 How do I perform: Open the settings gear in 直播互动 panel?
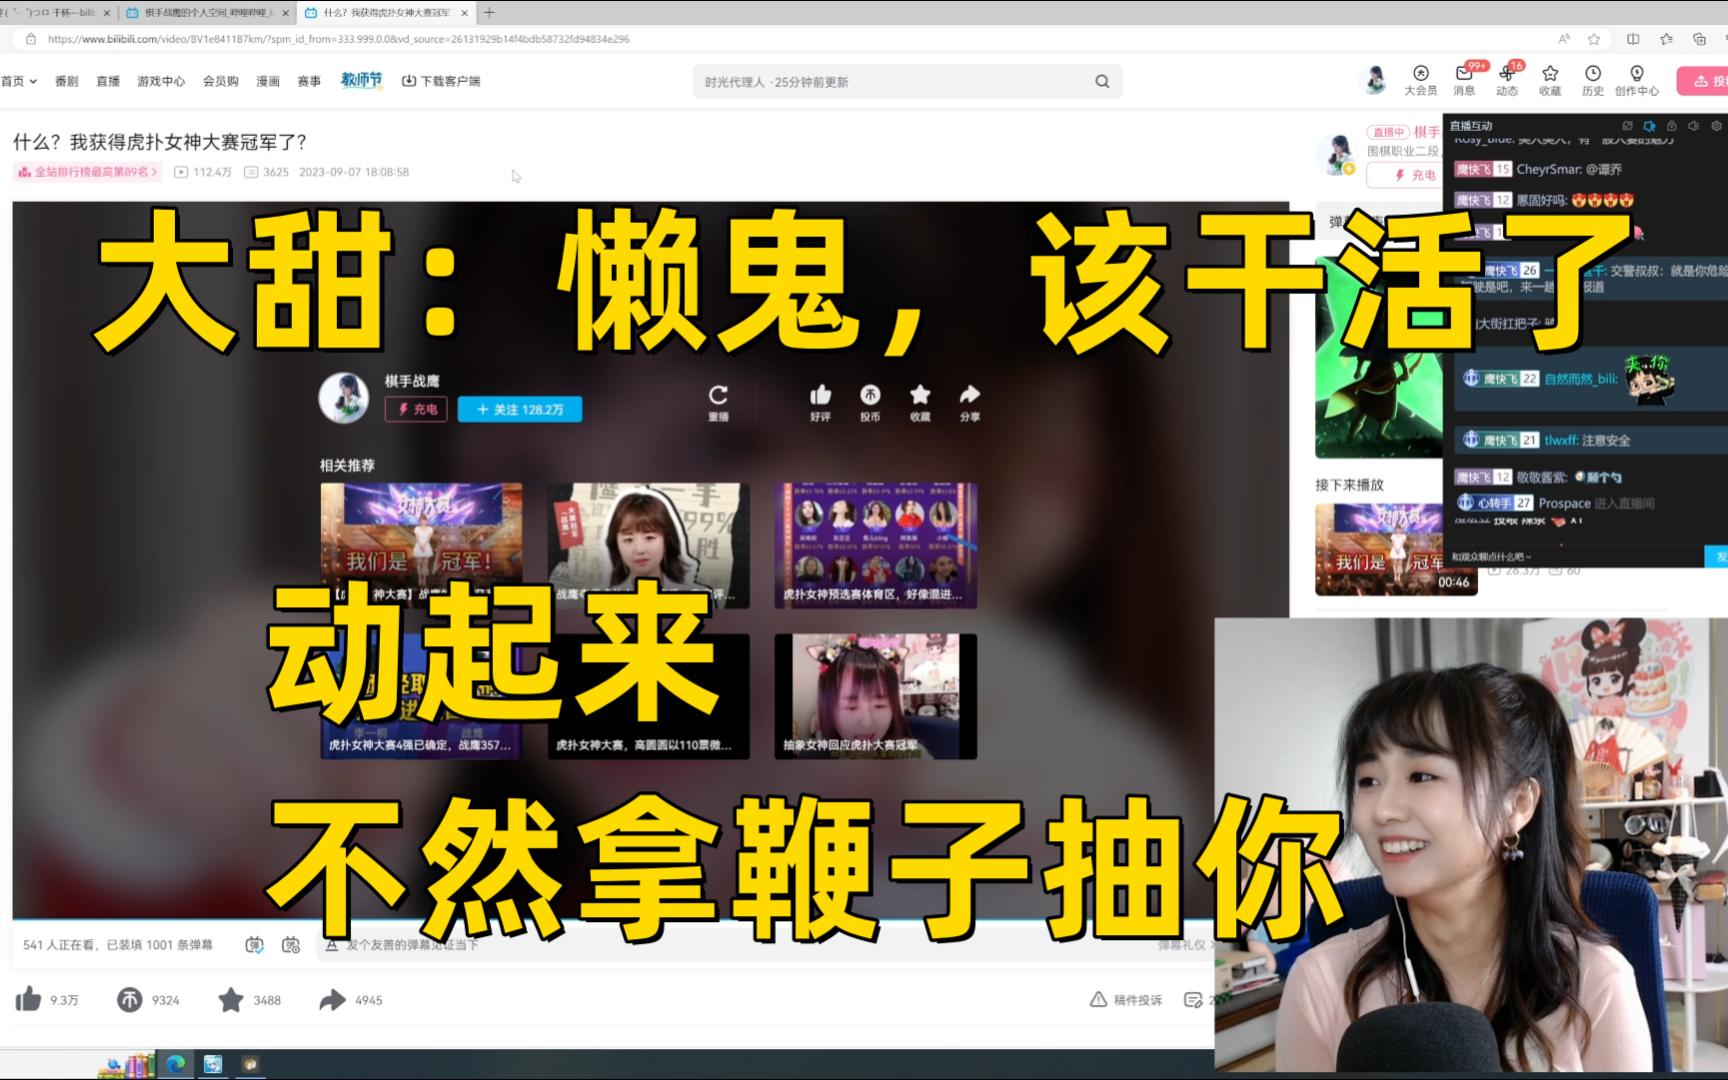(1716, 126)
